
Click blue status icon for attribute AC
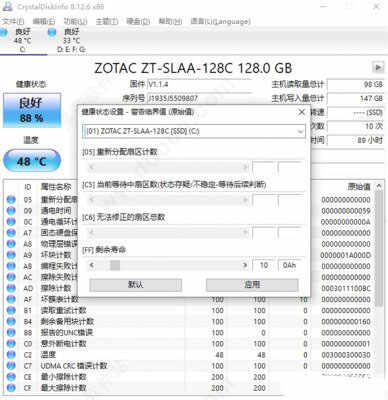pos(11,277)
